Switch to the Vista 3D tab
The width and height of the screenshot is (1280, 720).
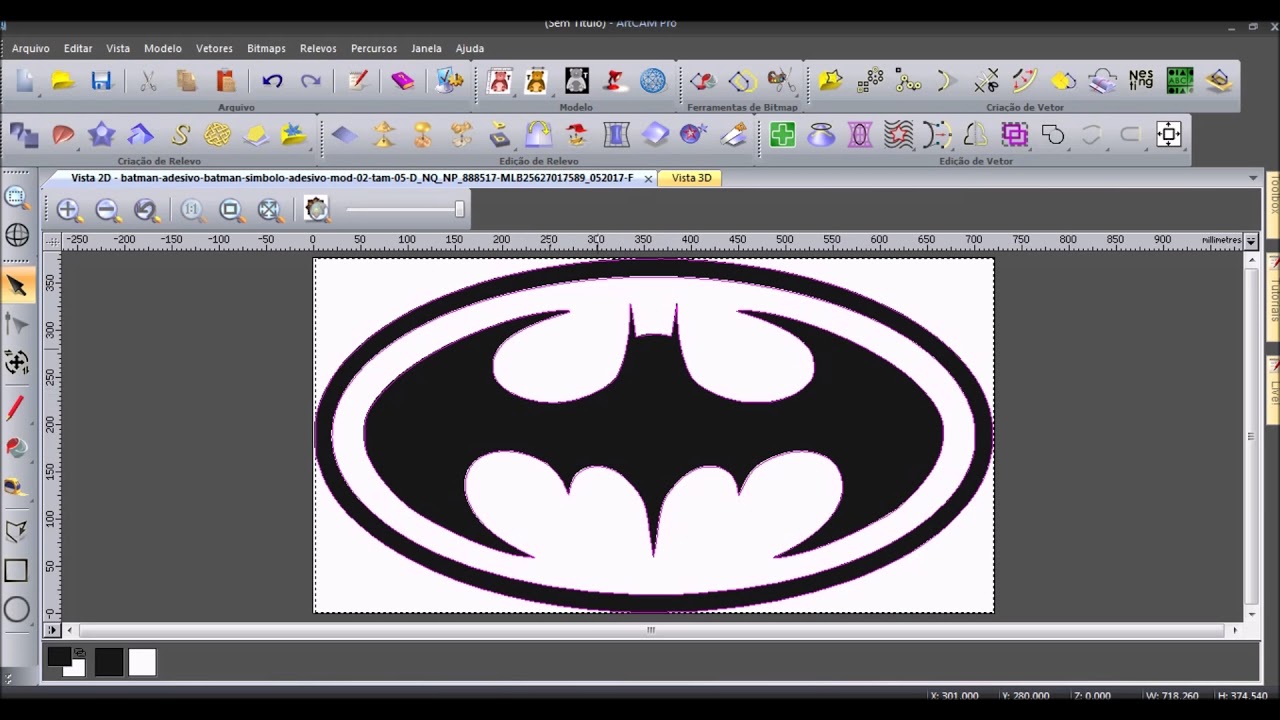tap(692, 178)
